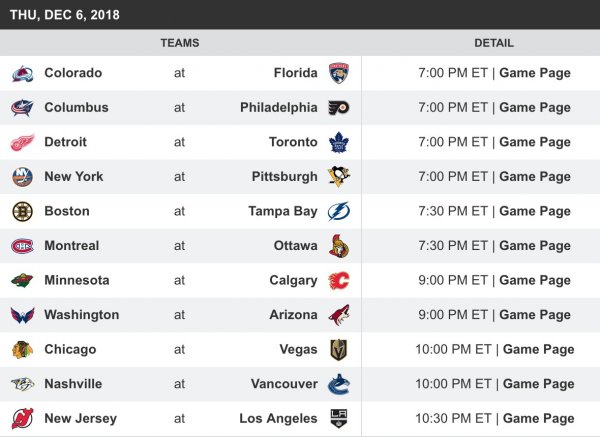The width and height of the screenshot is (600, 437).
Task: Click the Washington Capitals logo
Action: pos(22,315)
